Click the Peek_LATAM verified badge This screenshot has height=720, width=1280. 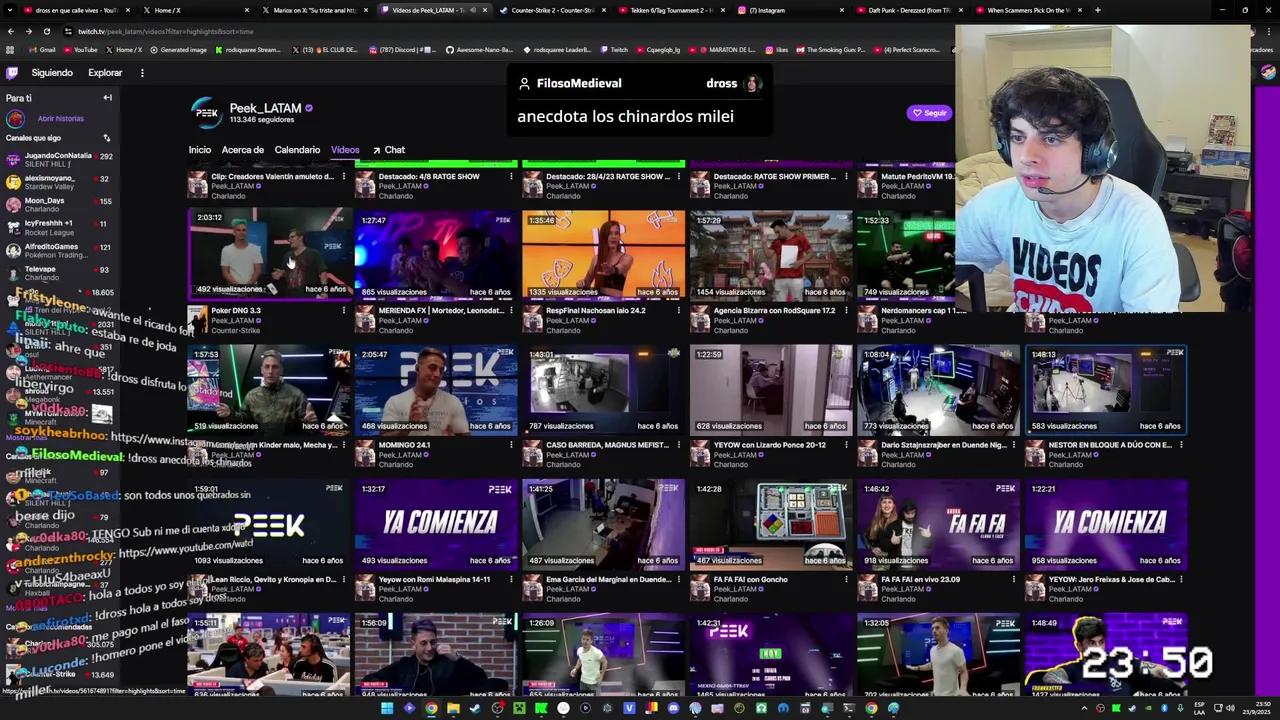(309, 108)
